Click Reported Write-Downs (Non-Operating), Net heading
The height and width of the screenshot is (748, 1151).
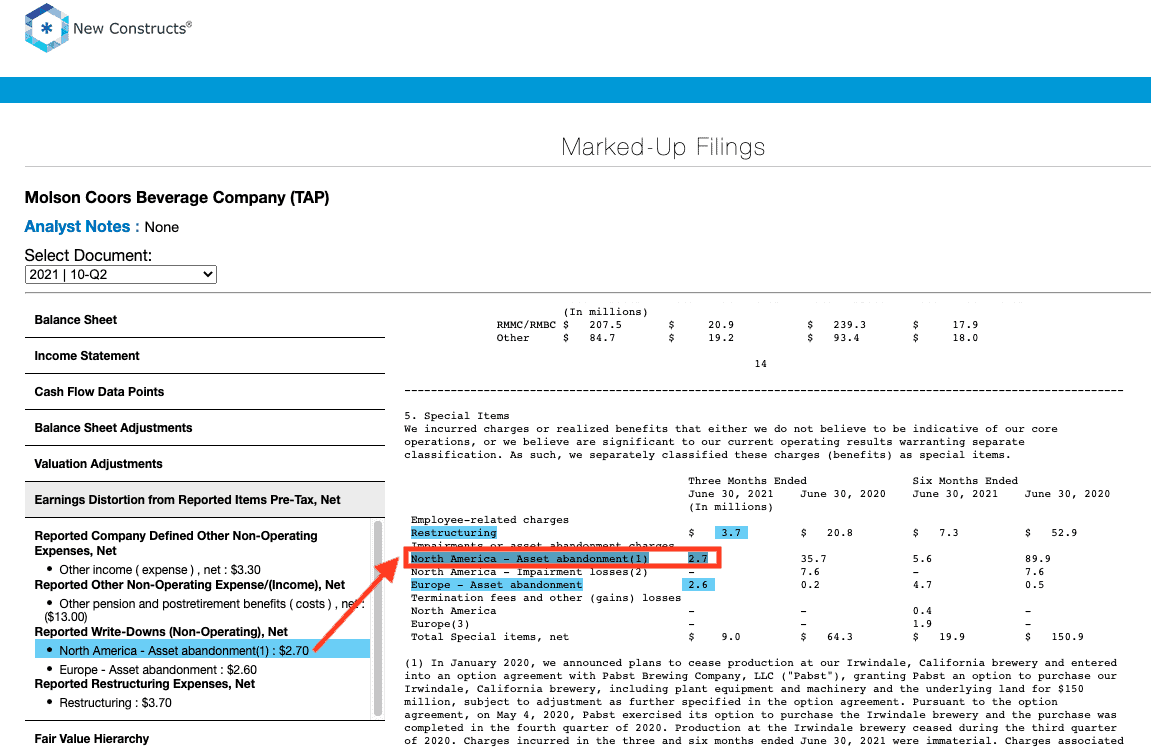tap(161, 632)
